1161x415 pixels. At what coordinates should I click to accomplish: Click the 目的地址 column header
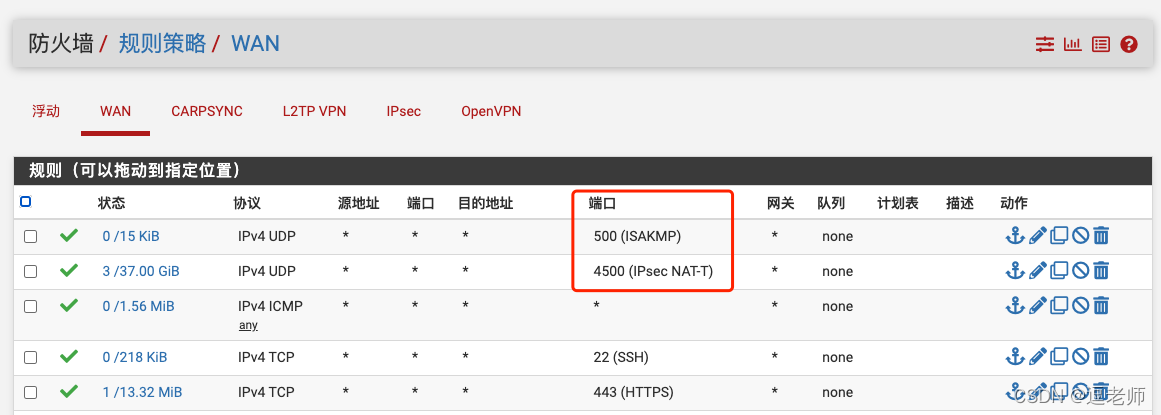(486, 203)
